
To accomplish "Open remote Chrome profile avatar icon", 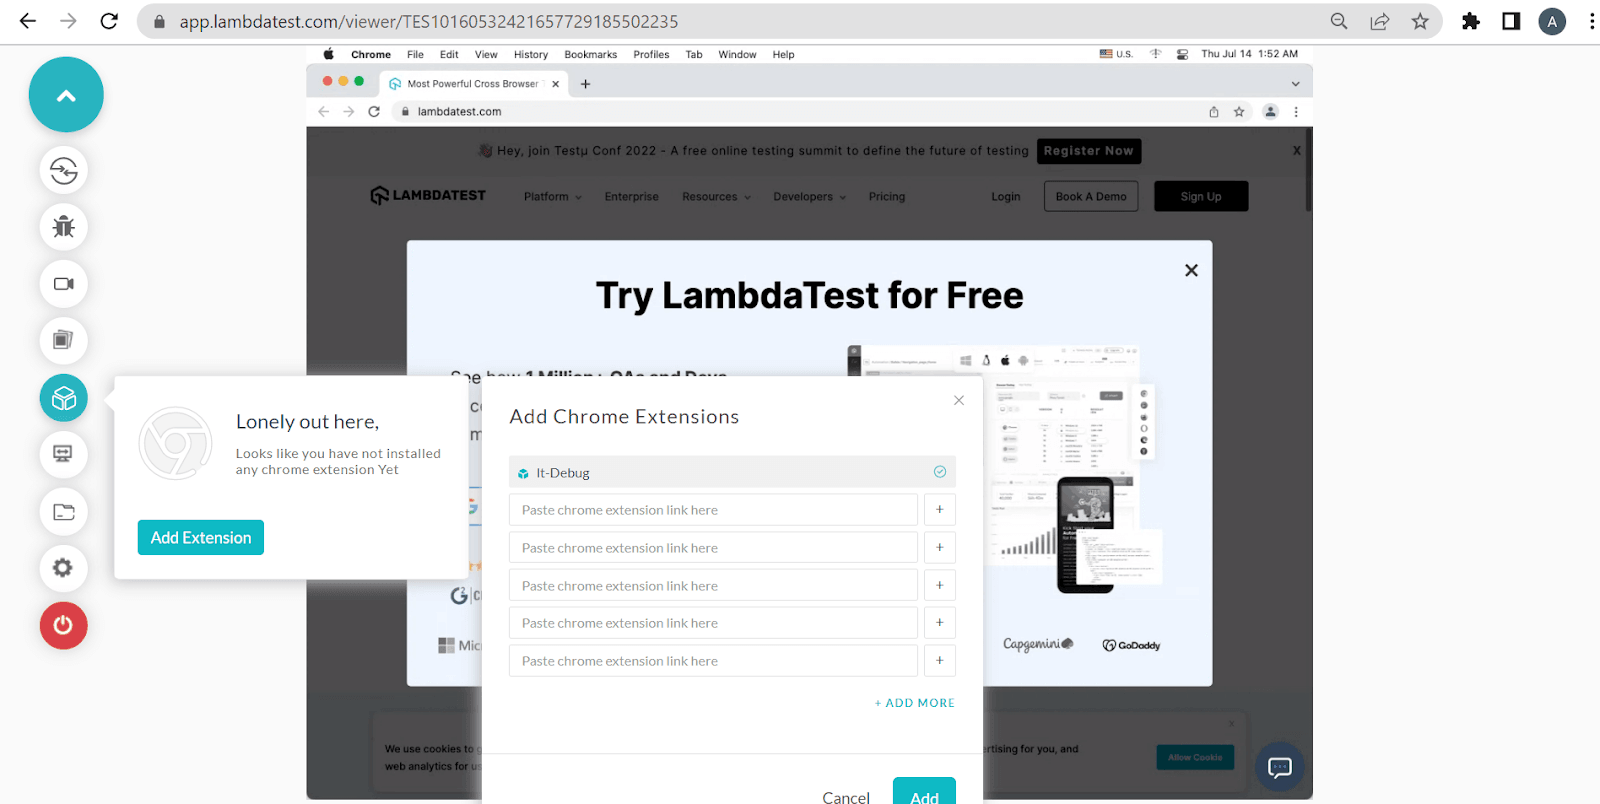I will pos(1270,112).
